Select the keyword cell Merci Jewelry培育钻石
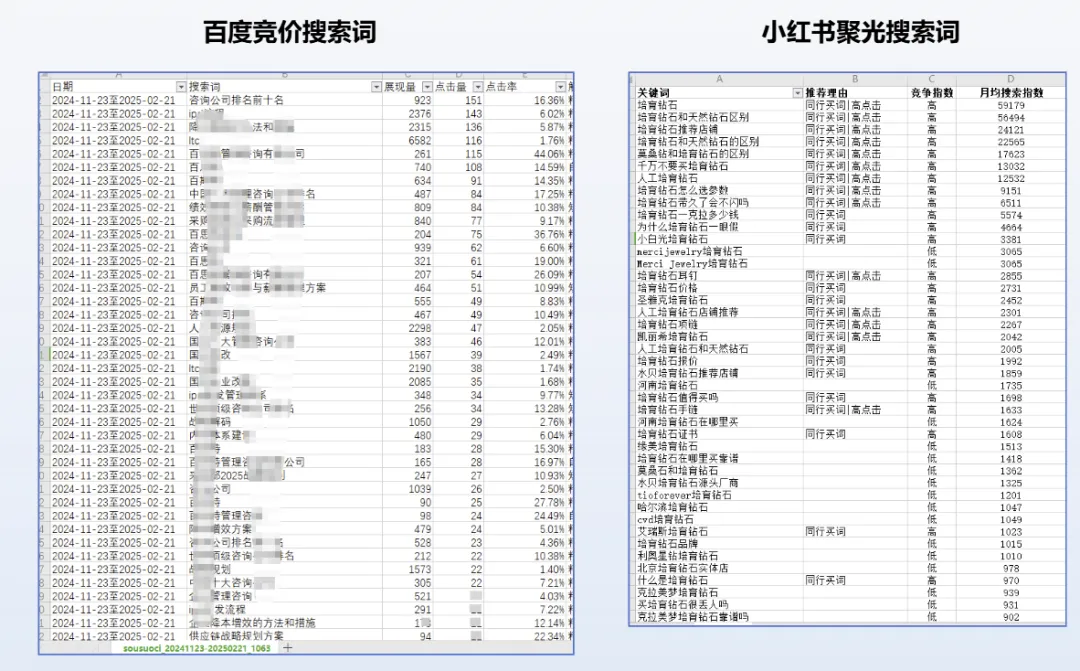The width and height of the screenshot is (1080, 671). [719, 263]
